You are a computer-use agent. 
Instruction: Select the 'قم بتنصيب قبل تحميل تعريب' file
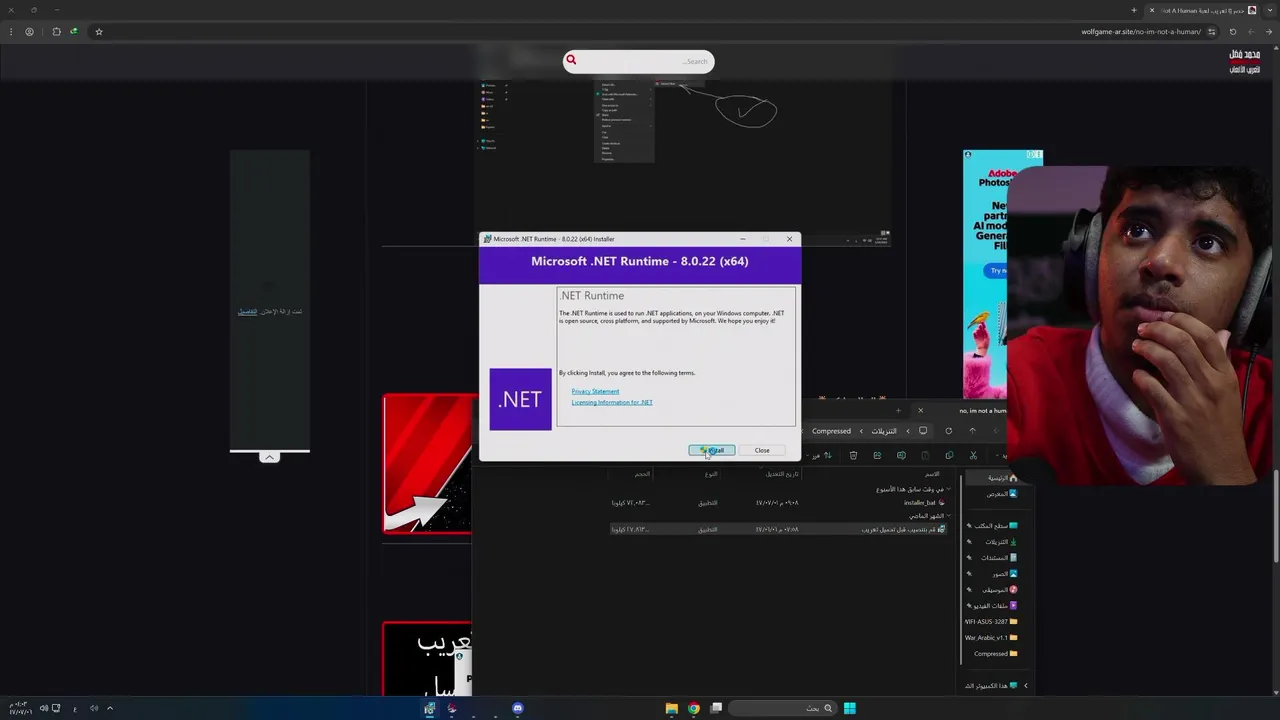pos(780,529)
